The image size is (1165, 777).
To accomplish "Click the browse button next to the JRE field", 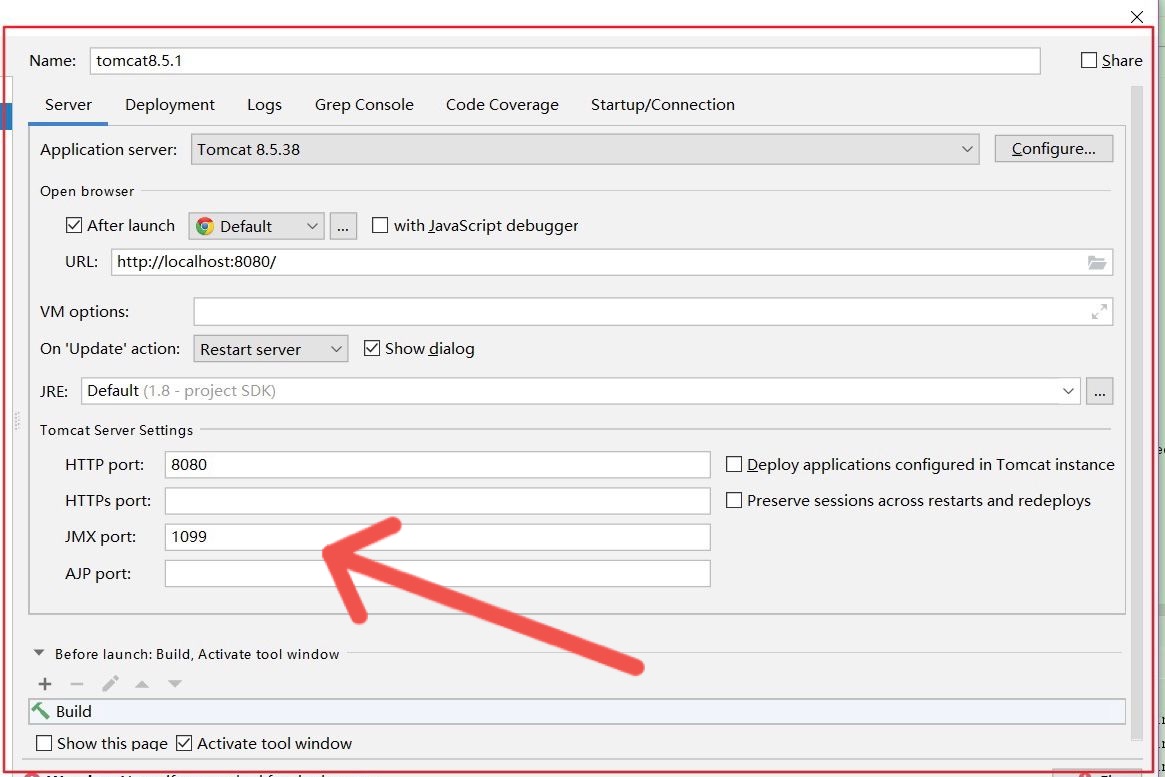I will (x=1100, y=391).
